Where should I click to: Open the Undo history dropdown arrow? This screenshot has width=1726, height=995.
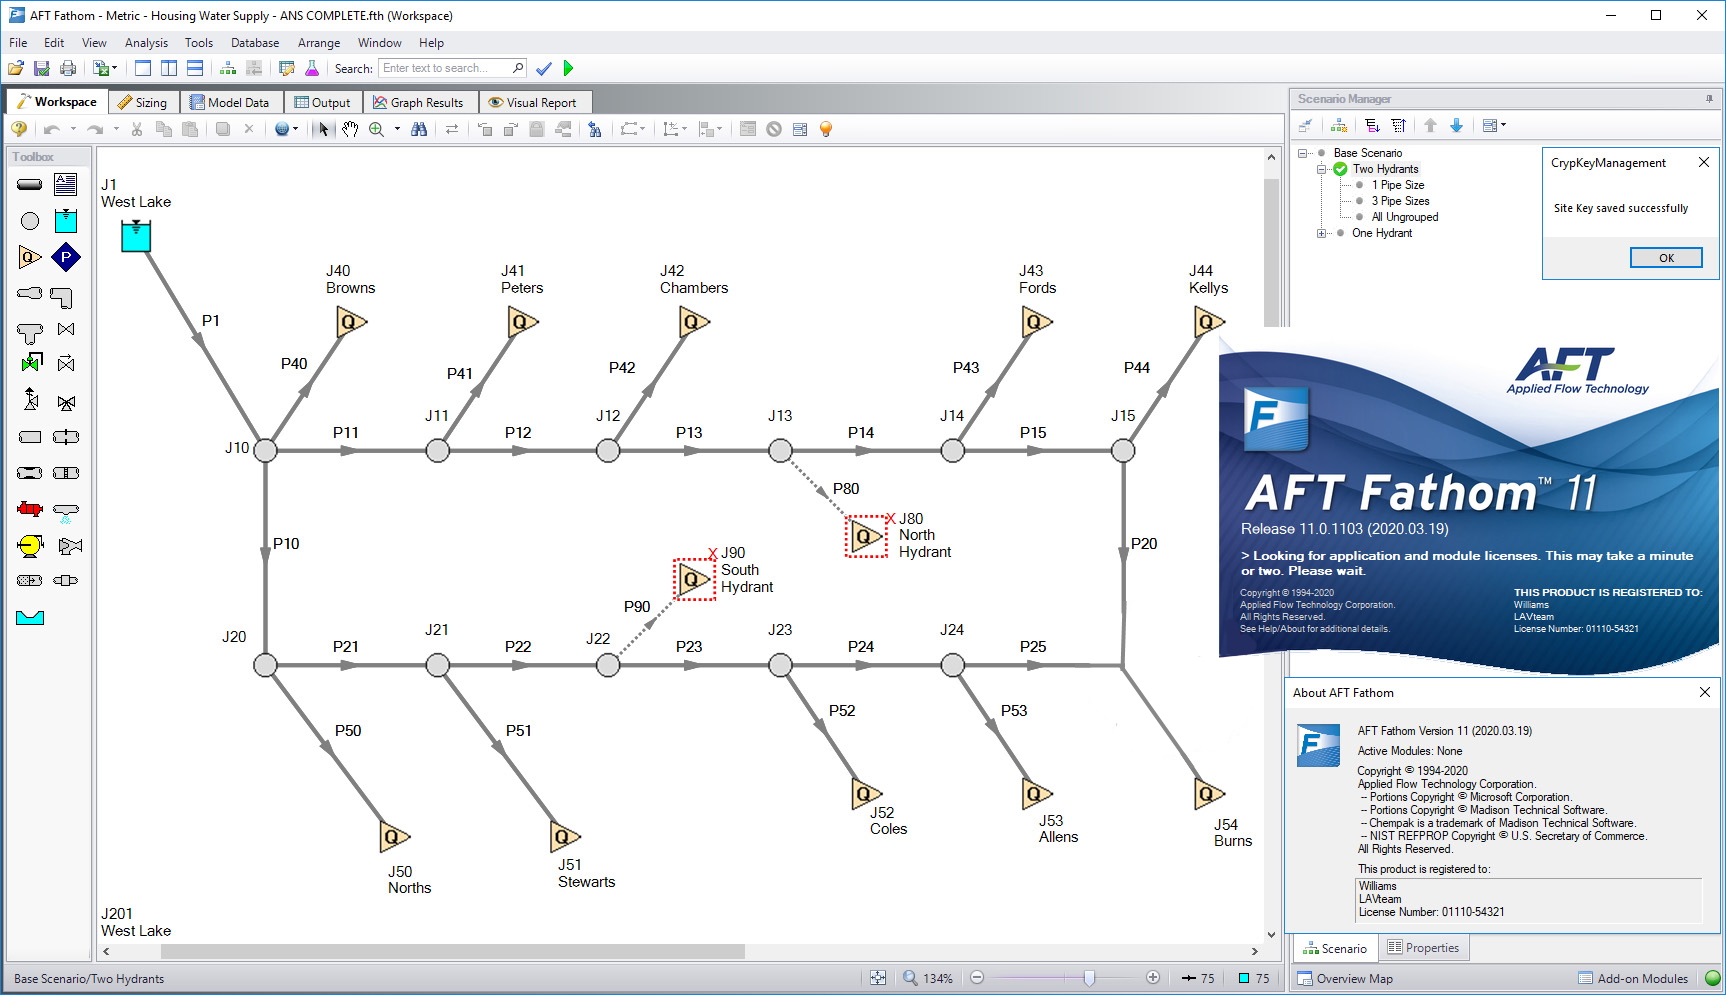(x=73, y=129)
